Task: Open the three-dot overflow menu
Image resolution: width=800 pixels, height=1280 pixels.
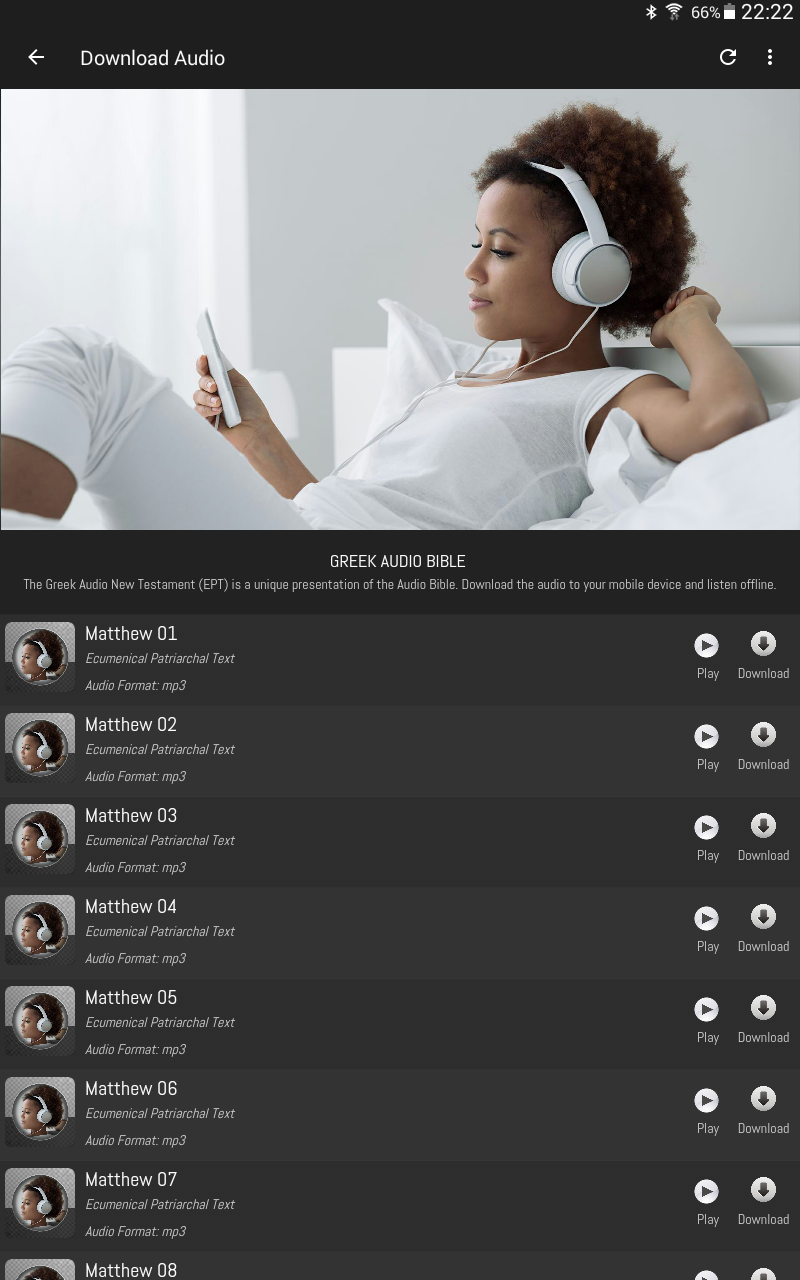Action: point(770,58)
